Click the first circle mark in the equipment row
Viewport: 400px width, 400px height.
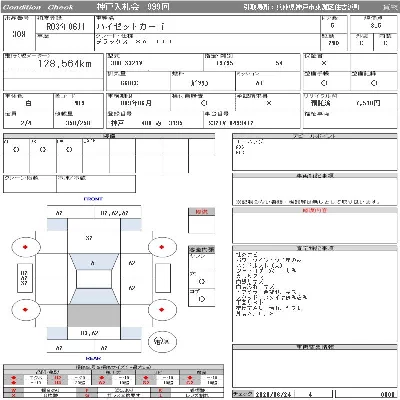pos(16,150)
